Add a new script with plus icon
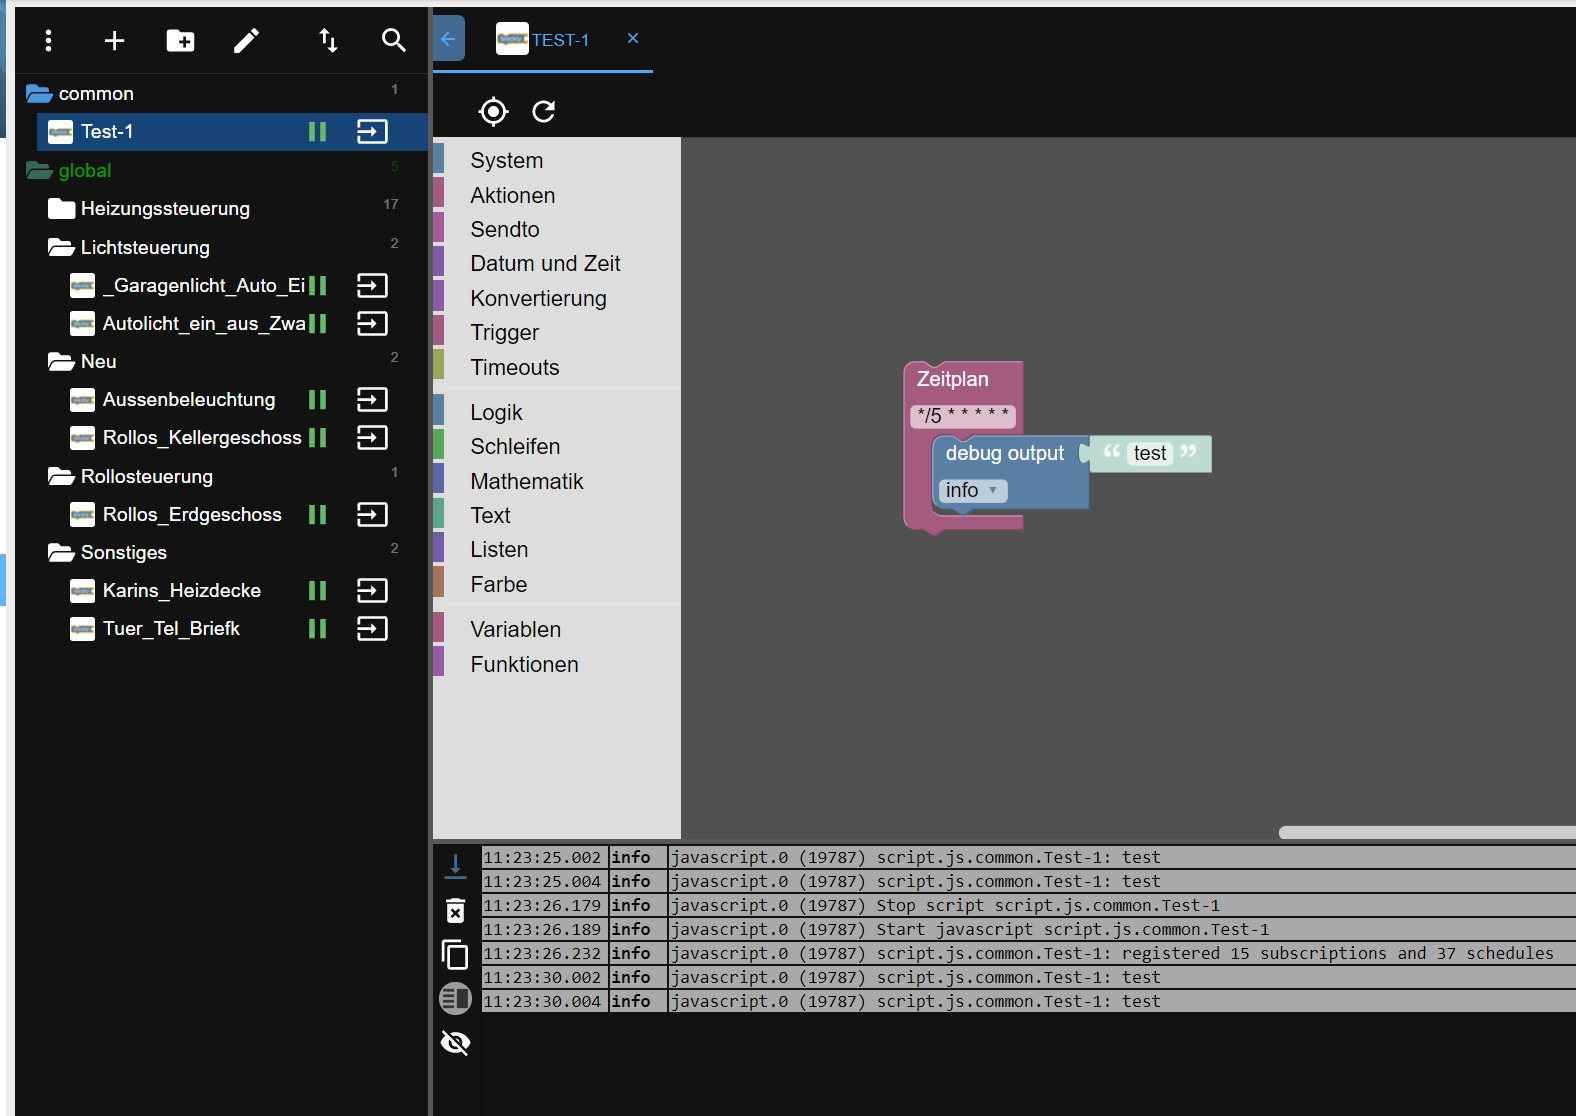The image size is (1576, 1116). (114, 40)
